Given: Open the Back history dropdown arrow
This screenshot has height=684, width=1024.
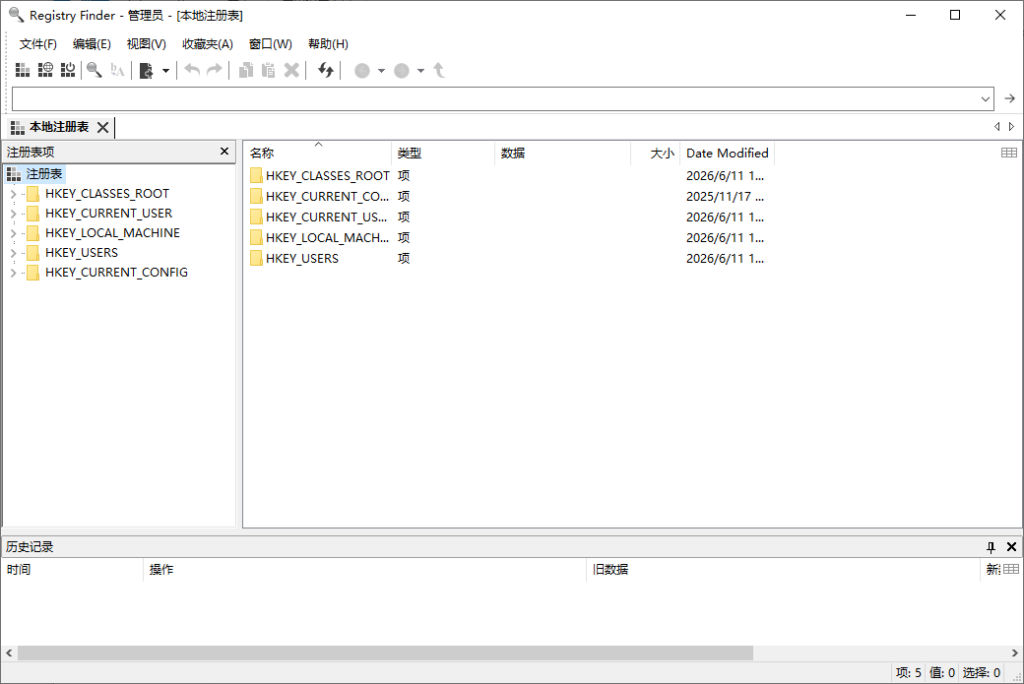Looking at the screenshot, I should click(381, 71).
